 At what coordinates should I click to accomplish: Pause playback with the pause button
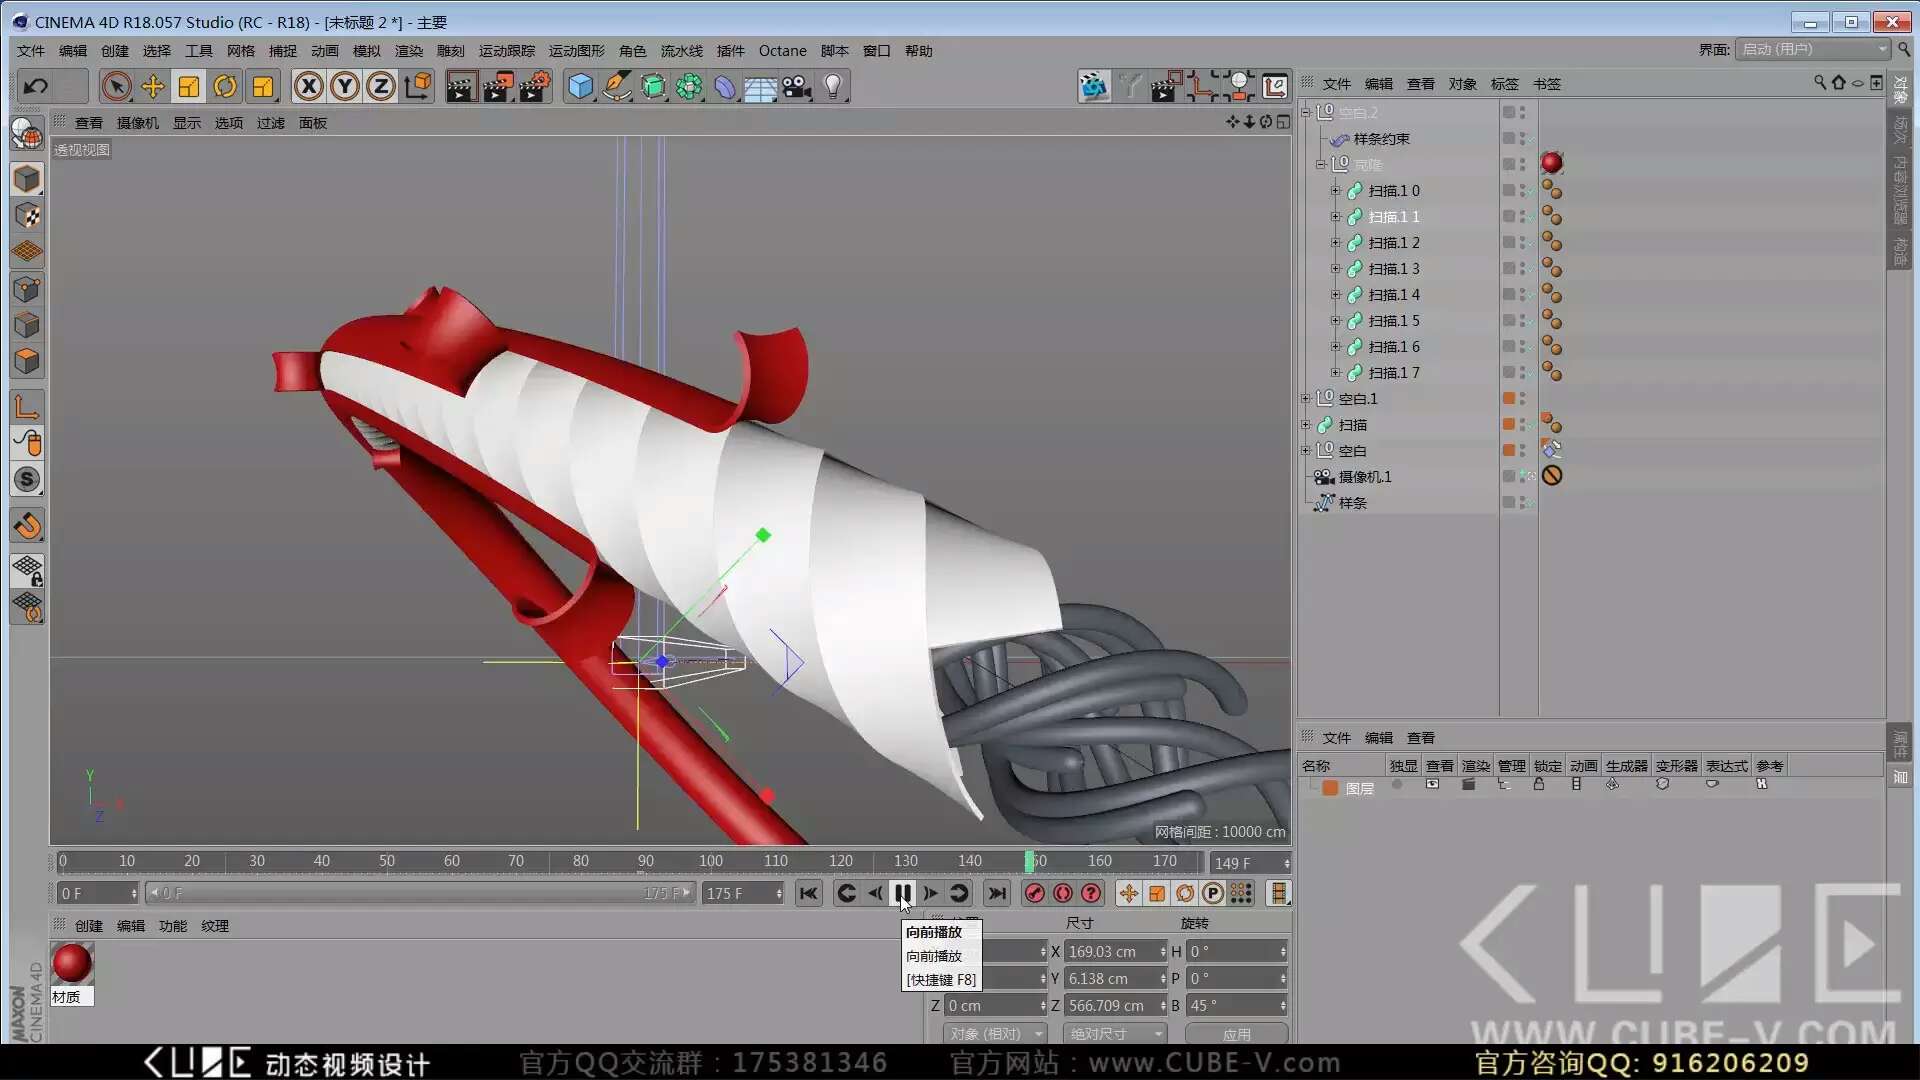[x=902, y=893]
